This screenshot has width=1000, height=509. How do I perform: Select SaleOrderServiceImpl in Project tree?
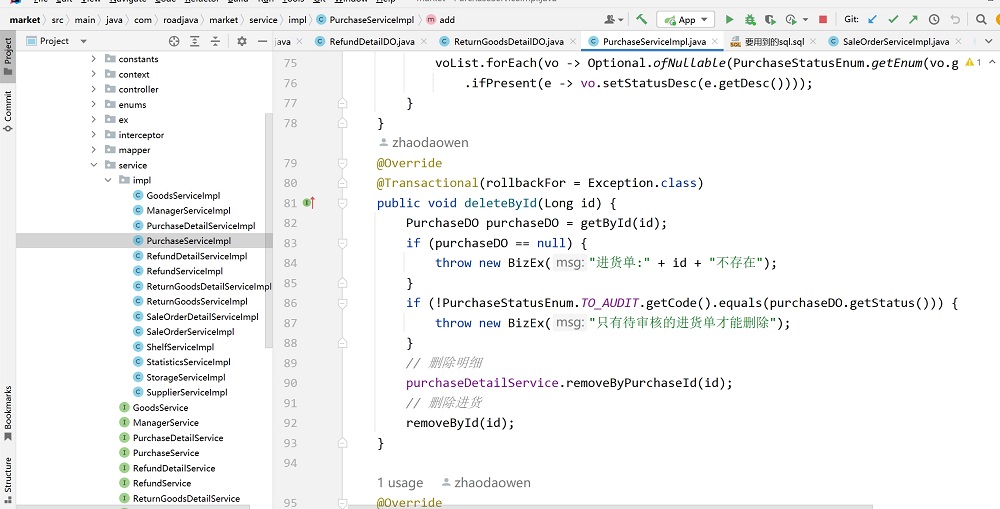pos(190,332)
